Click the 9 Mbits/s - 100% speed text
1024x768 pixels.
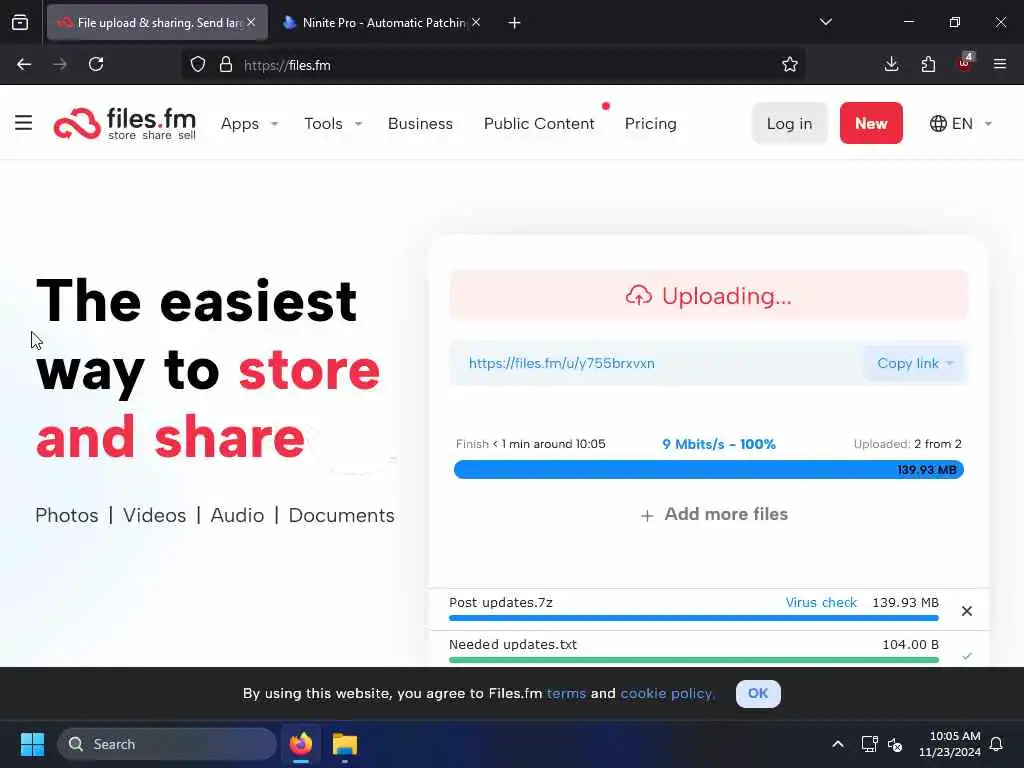tap(718, 444)
